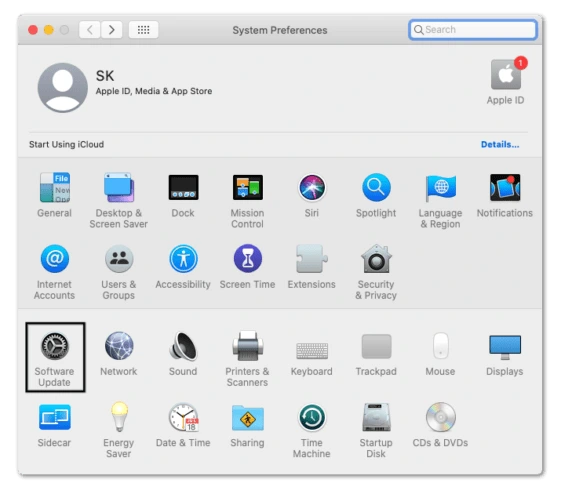Screen dimensions: 561x494
Task: Click the Show All grid button
Action: tap(143, 30)
